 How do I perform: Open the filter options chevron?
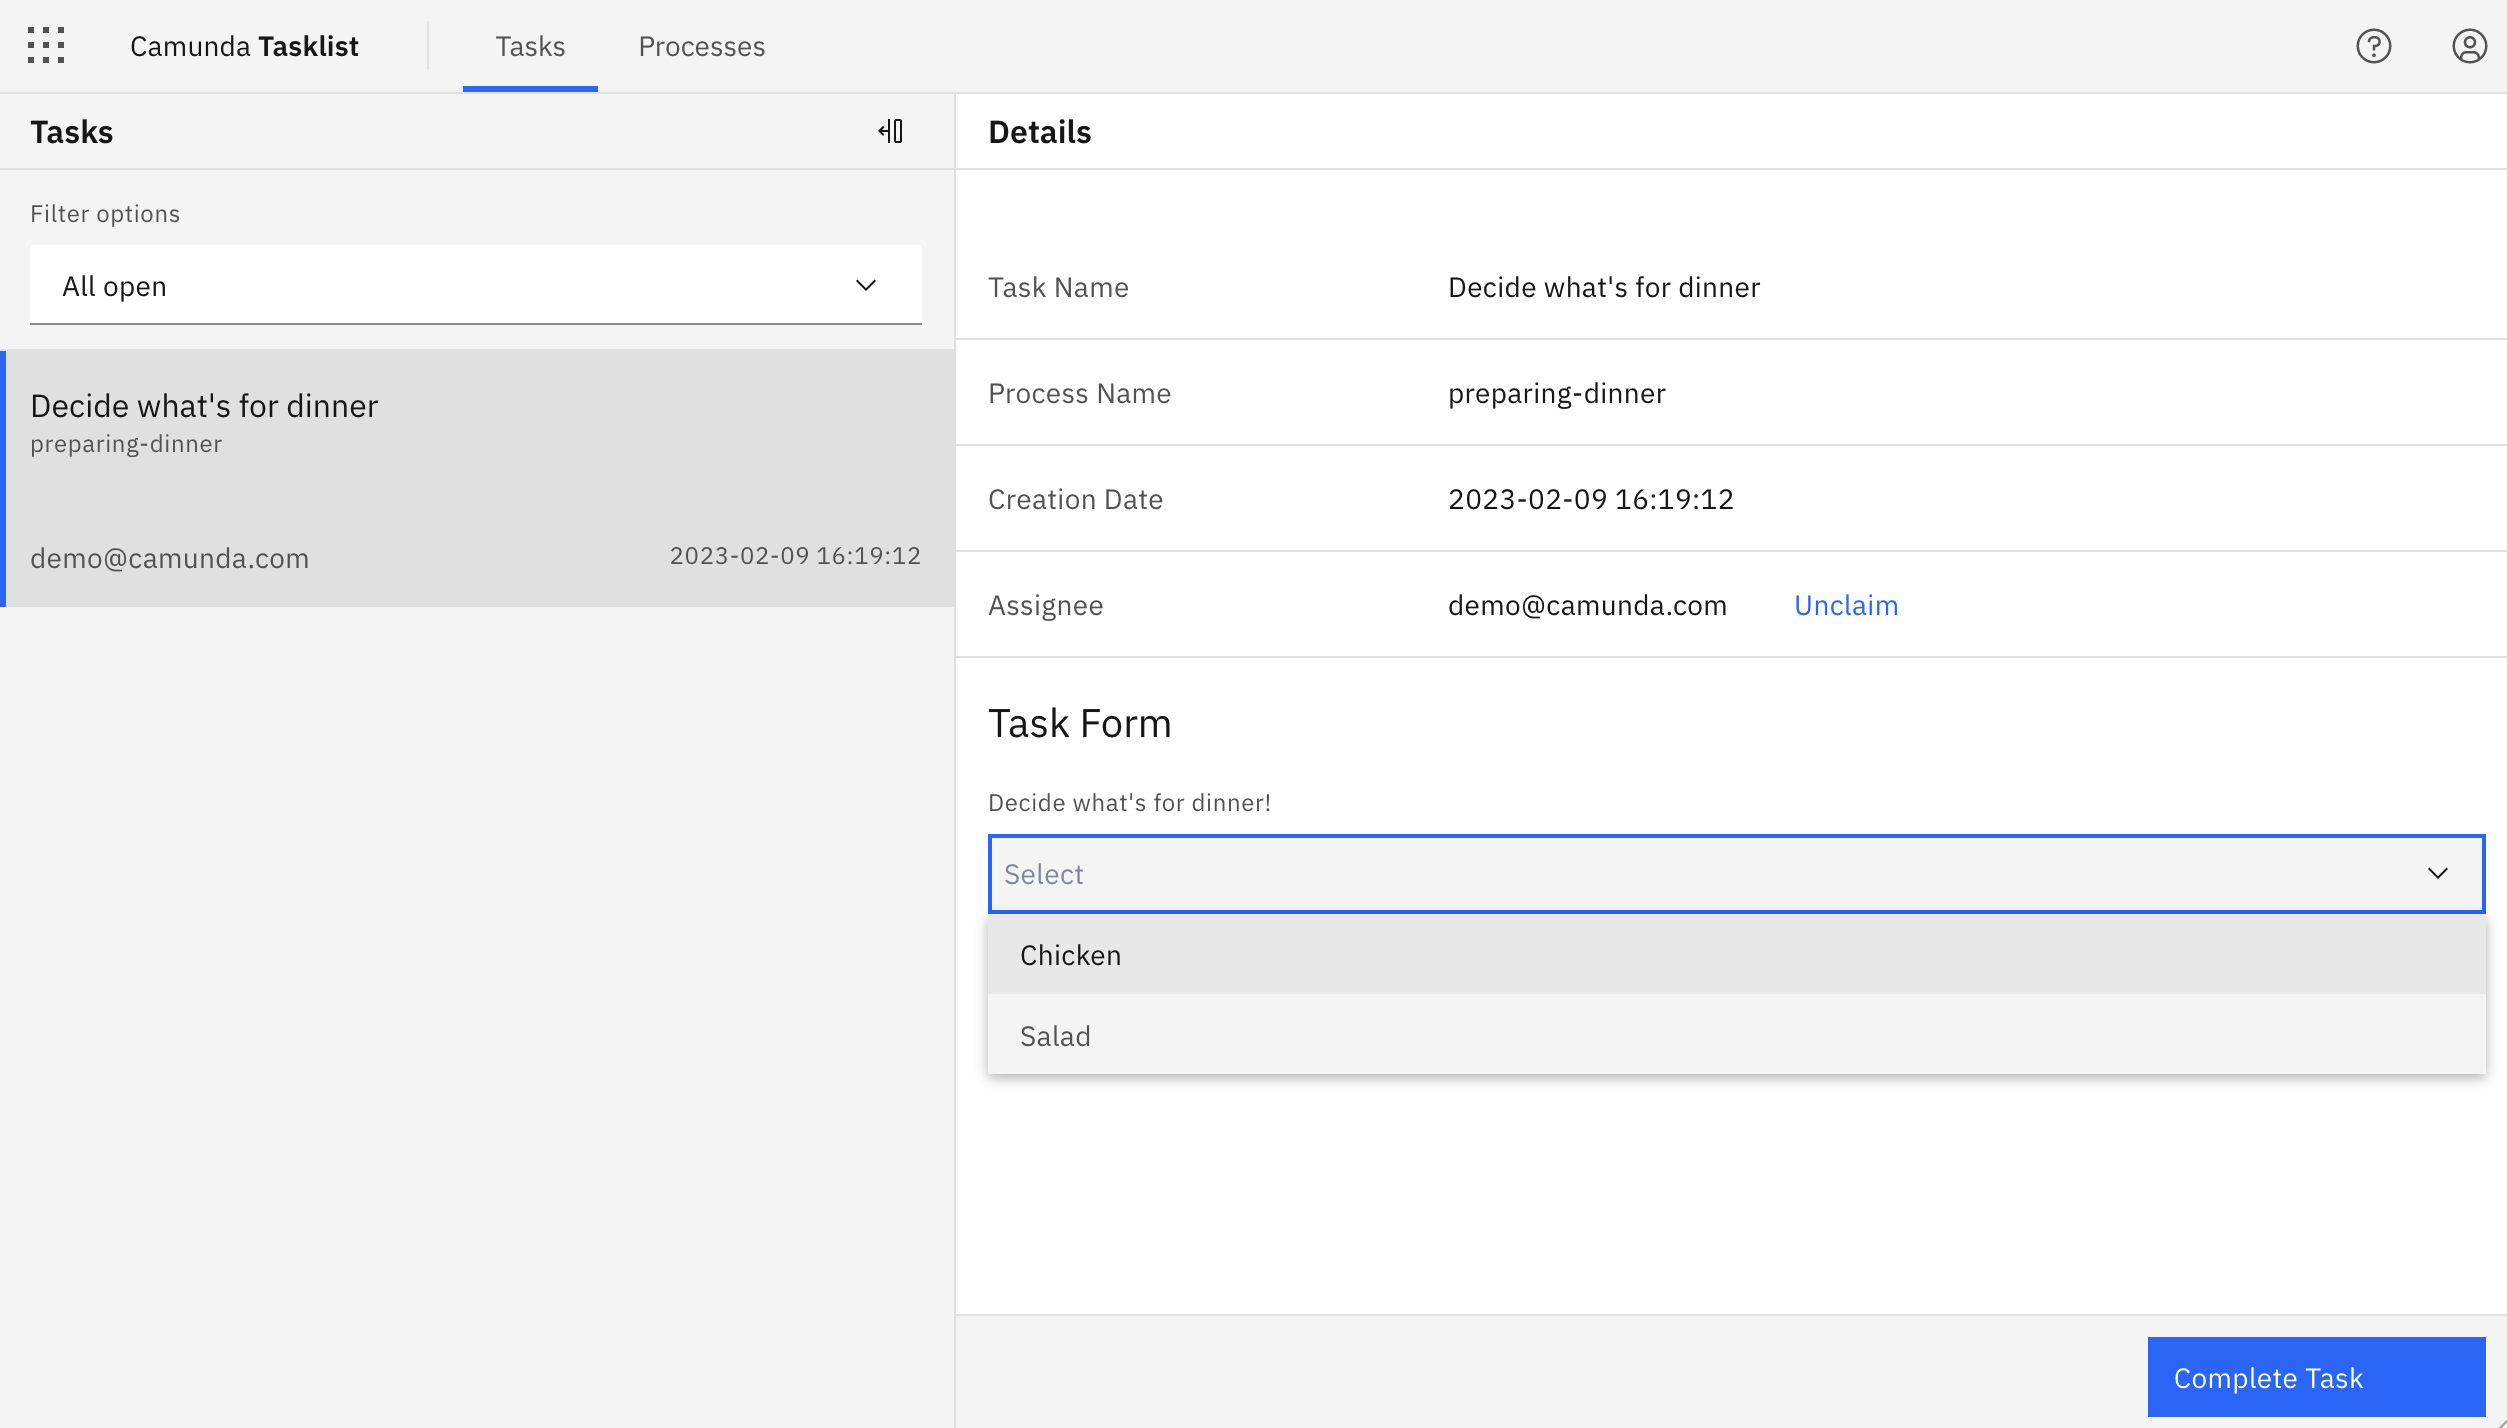866,285
